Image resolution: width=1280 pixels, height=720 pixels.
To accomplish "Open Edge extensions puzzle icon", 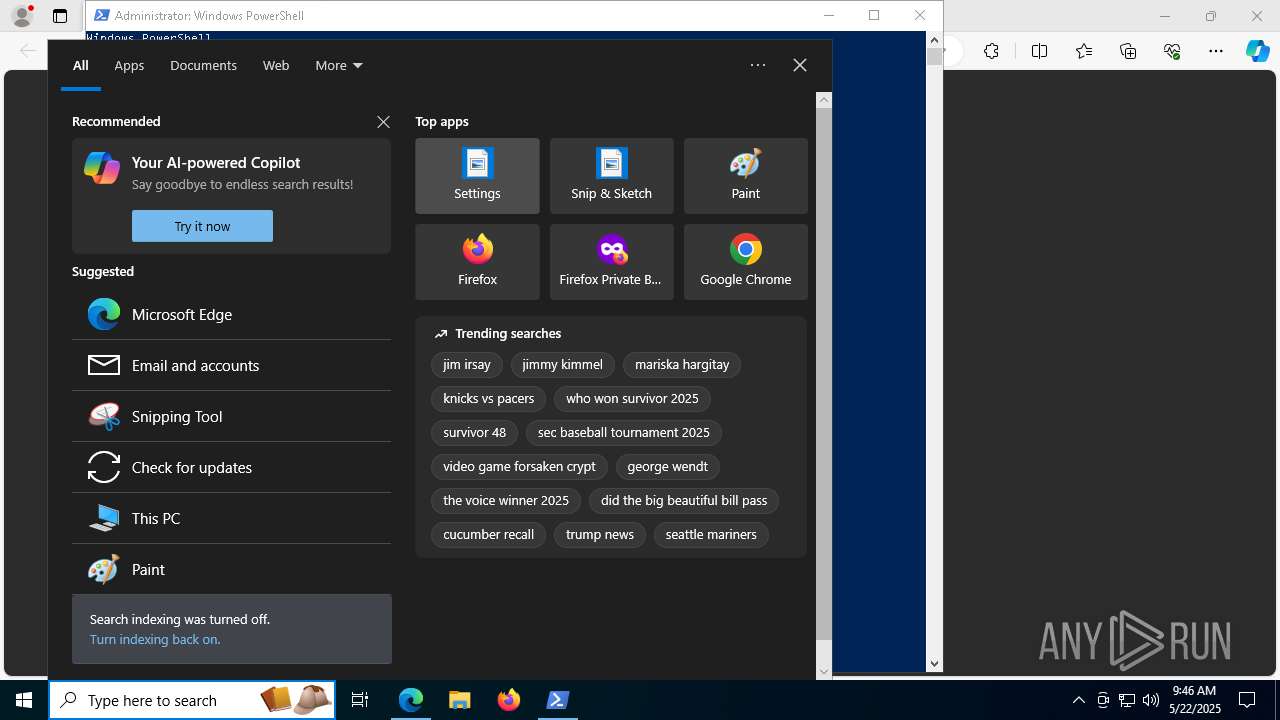I will (x=991, y=51).
